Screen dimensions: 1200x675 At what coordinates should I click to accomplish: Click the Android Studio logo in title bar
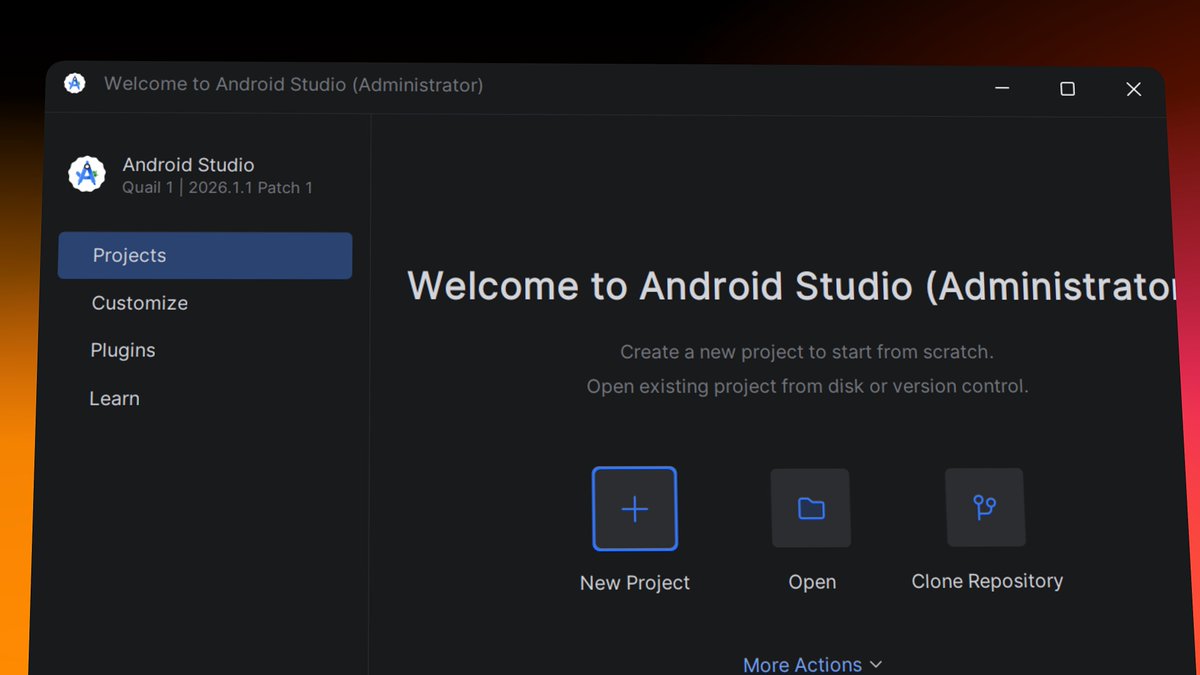tap(75, 84)
